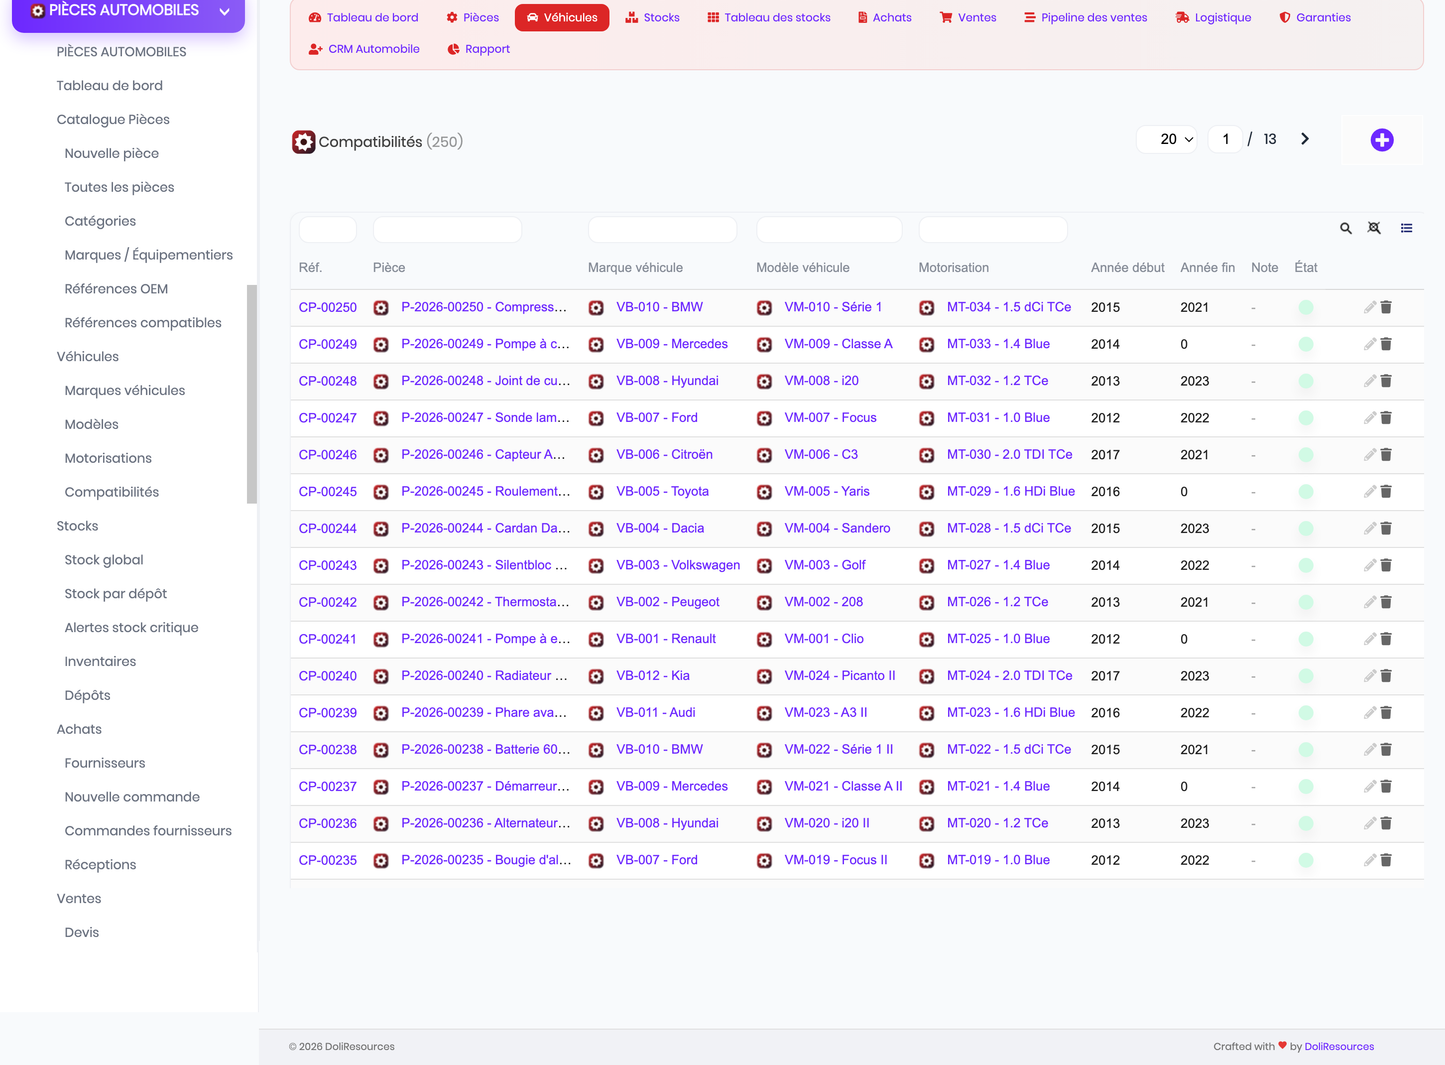Toggle the status indicator for row CP-00243

pyautogui.click(x=1306, y=566)
